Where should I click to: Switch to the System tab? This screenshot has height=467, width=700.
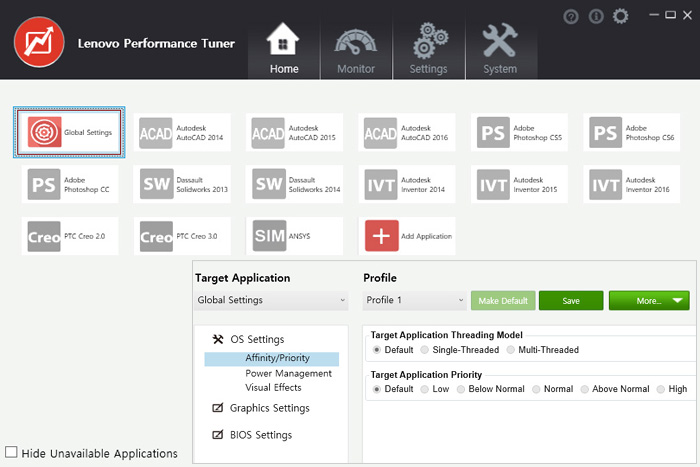coord(500,49)
